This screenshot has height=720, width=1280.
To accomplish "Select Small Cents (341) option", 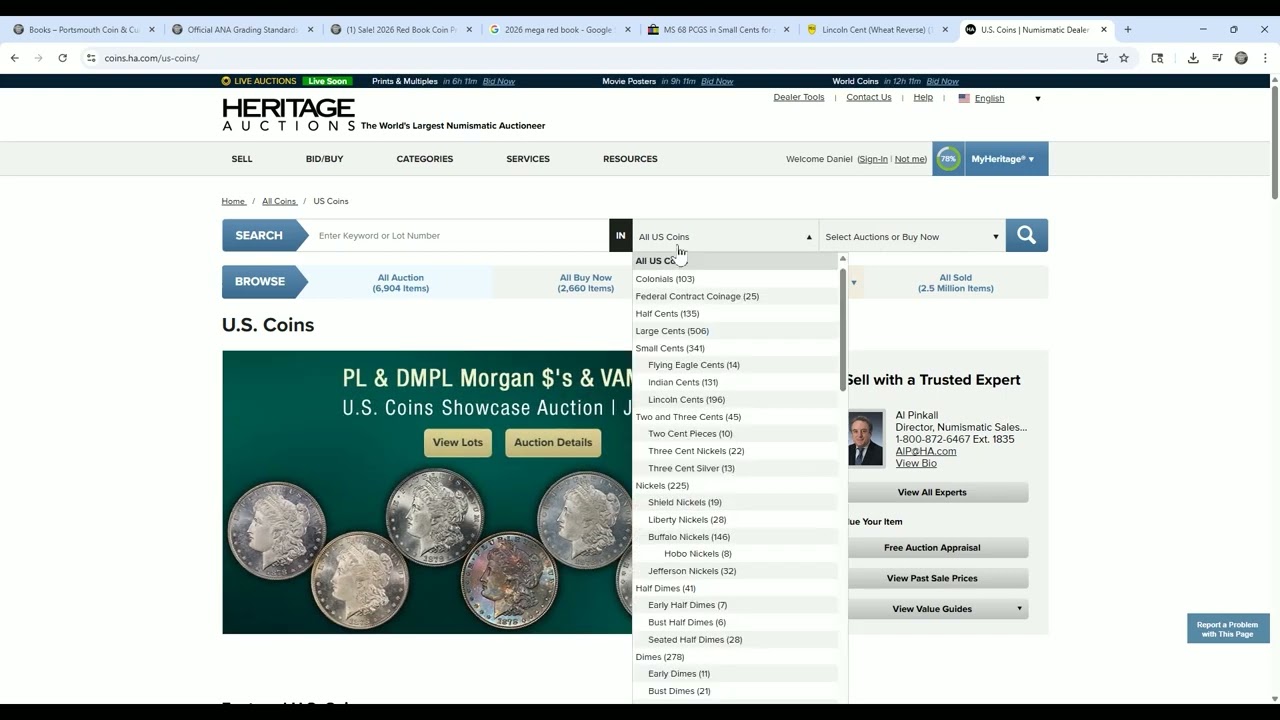I will [x=670, y=348].
